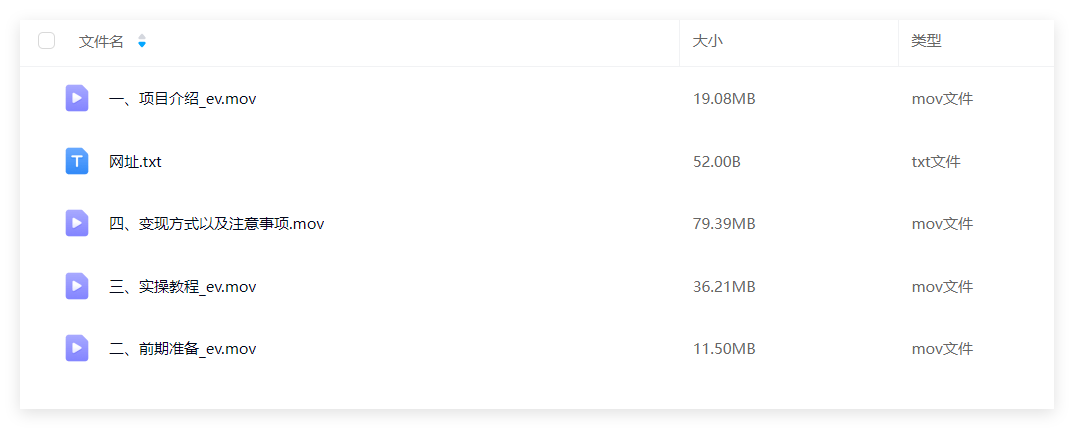The width and height of the screenshot is (1074, 429).
Task: Click the video icon beside 二、前期准备_ev.mov
Action: pyautogui.click(x=77, y=348)
